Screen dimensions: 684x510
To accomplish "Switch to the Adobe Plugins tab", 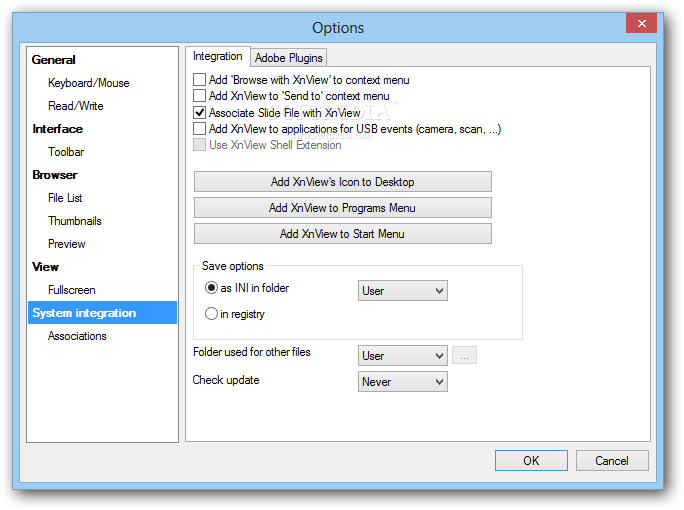I will 288,58.
